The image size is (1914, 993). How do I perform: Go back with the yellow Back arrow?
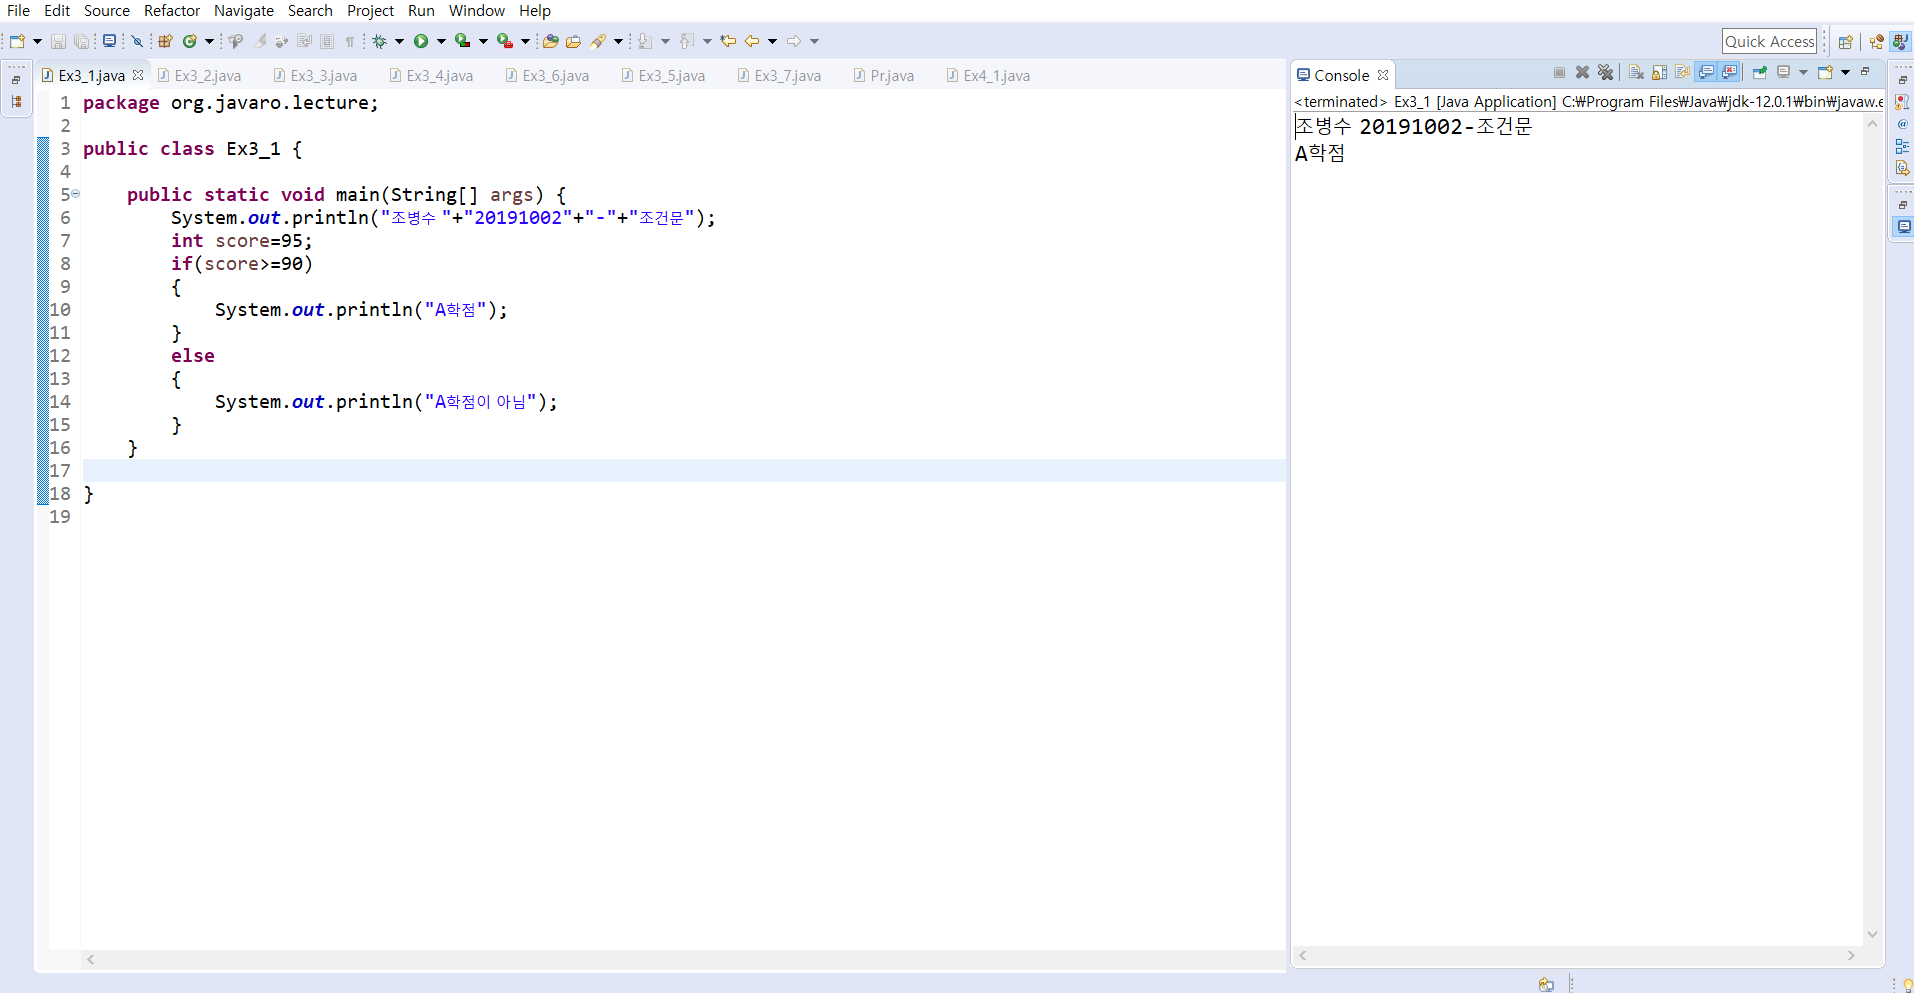752,41
